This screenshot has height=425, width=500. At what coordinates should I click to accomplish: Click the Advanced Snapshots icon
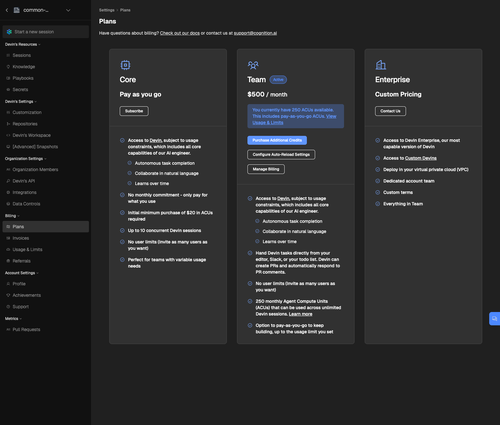click(x=8, y=147)
